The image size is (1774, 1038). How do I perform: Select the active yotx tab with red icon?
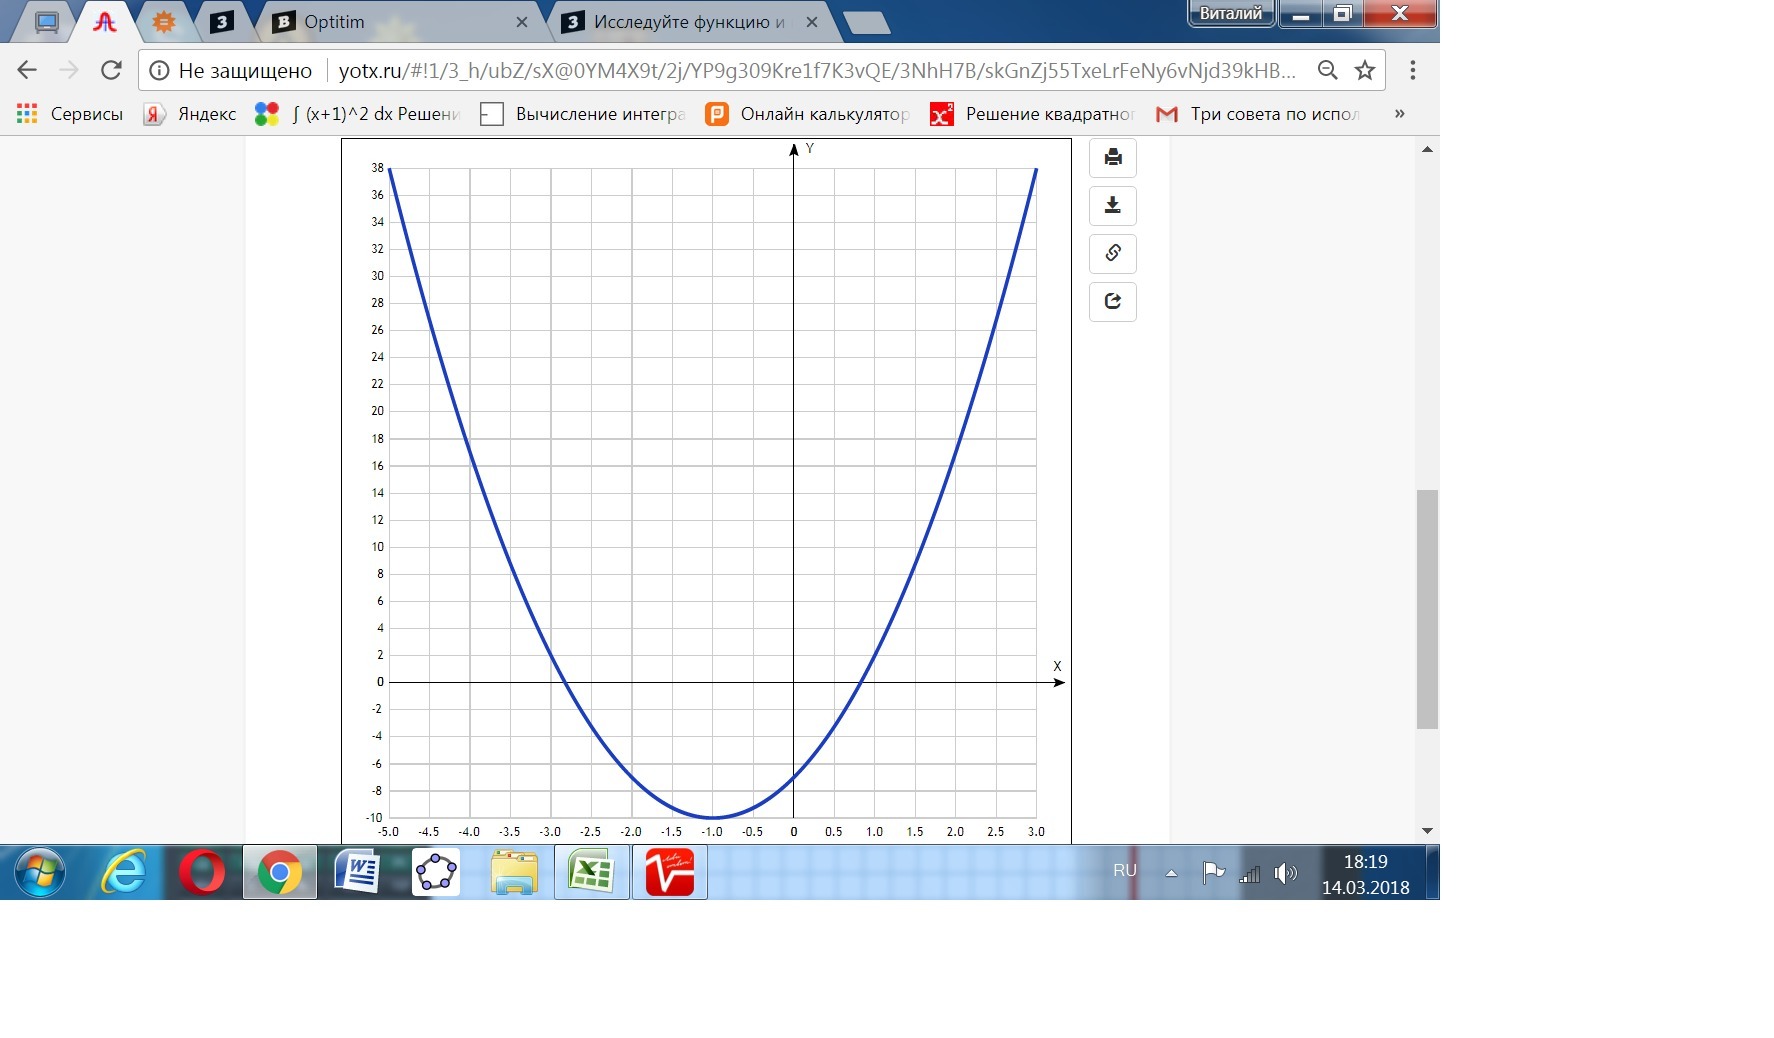[x=105, y=22]
